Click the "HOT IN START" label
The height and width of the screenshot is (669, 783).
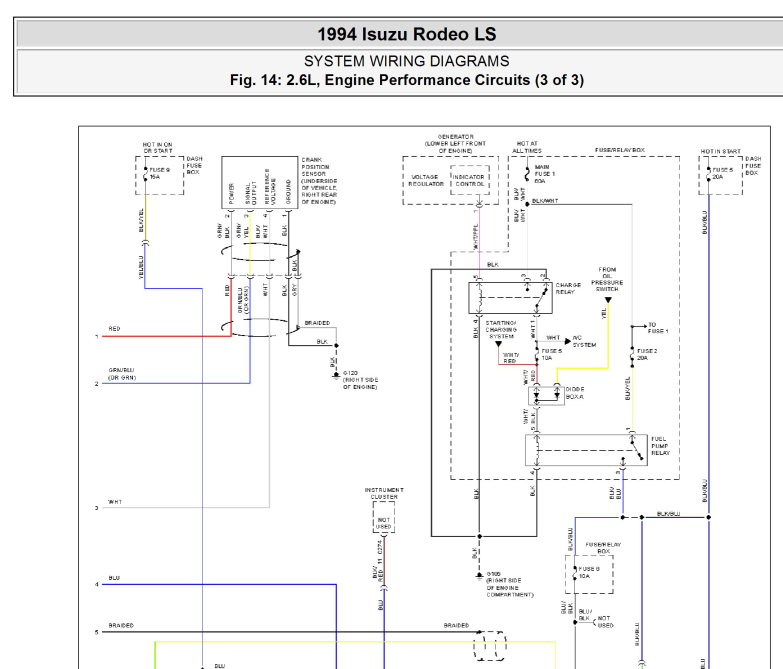(720, 151)
